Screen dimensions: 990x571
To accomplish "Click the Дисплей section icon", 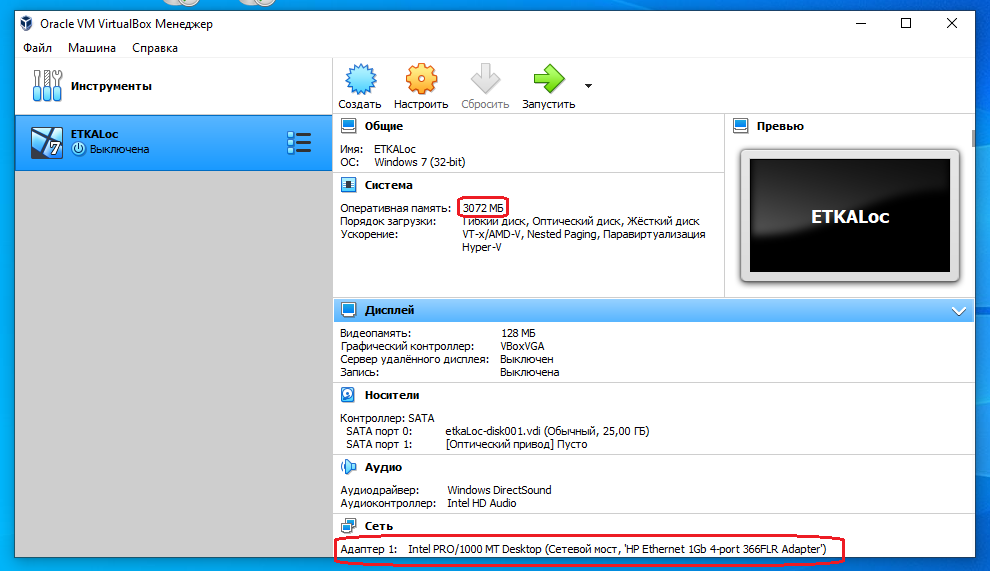I will click(349, 310).
